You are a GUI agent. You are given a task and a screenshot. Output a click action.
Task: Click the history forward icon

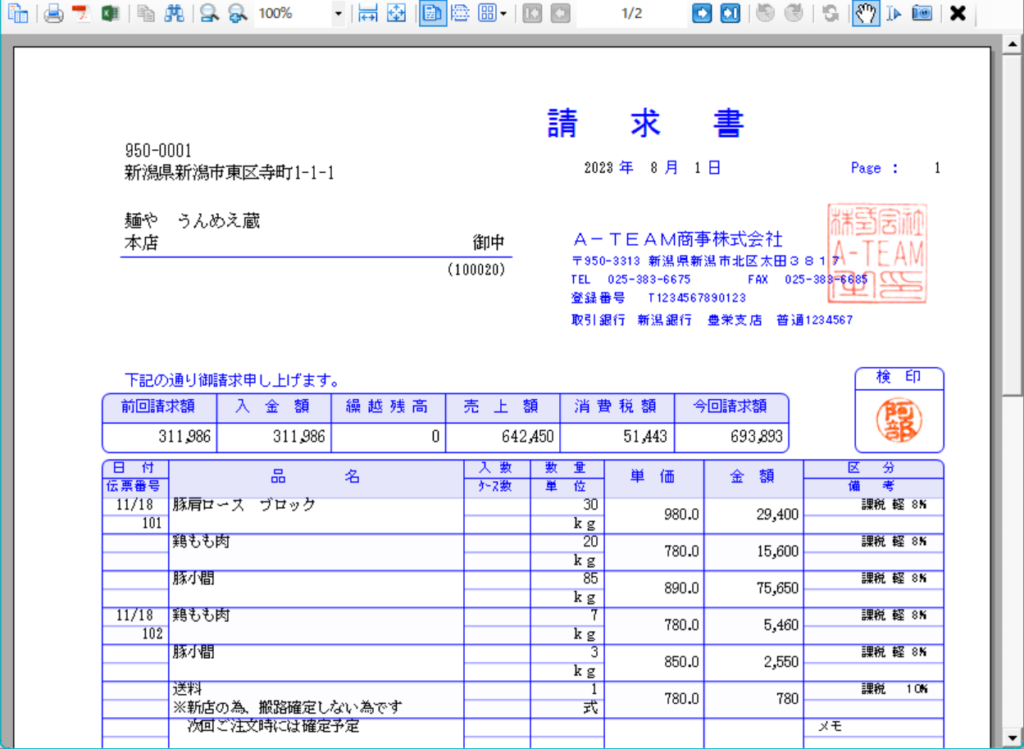[x=793, y=13]
